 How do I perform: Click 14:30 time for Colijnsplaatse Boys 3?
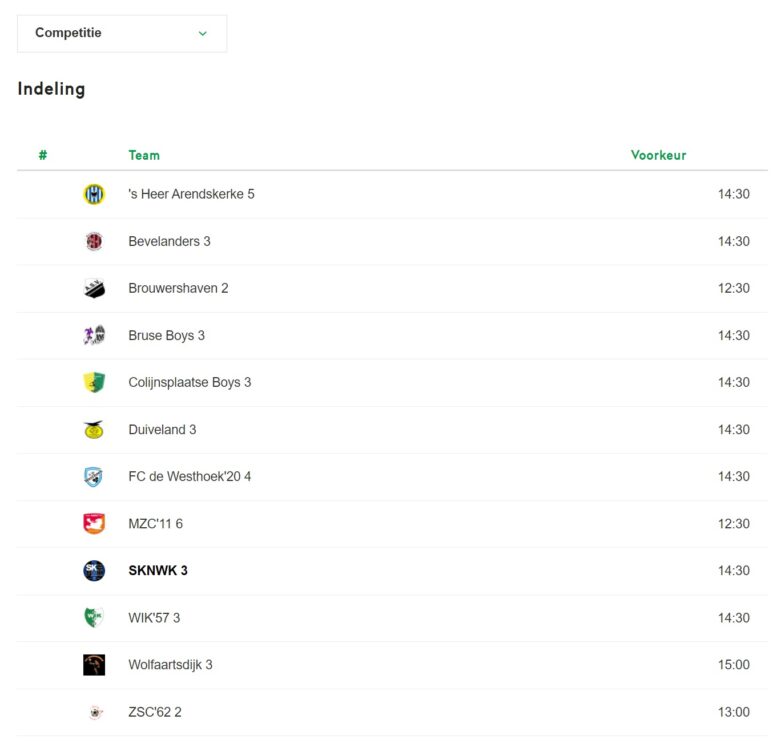pos(734,382)
